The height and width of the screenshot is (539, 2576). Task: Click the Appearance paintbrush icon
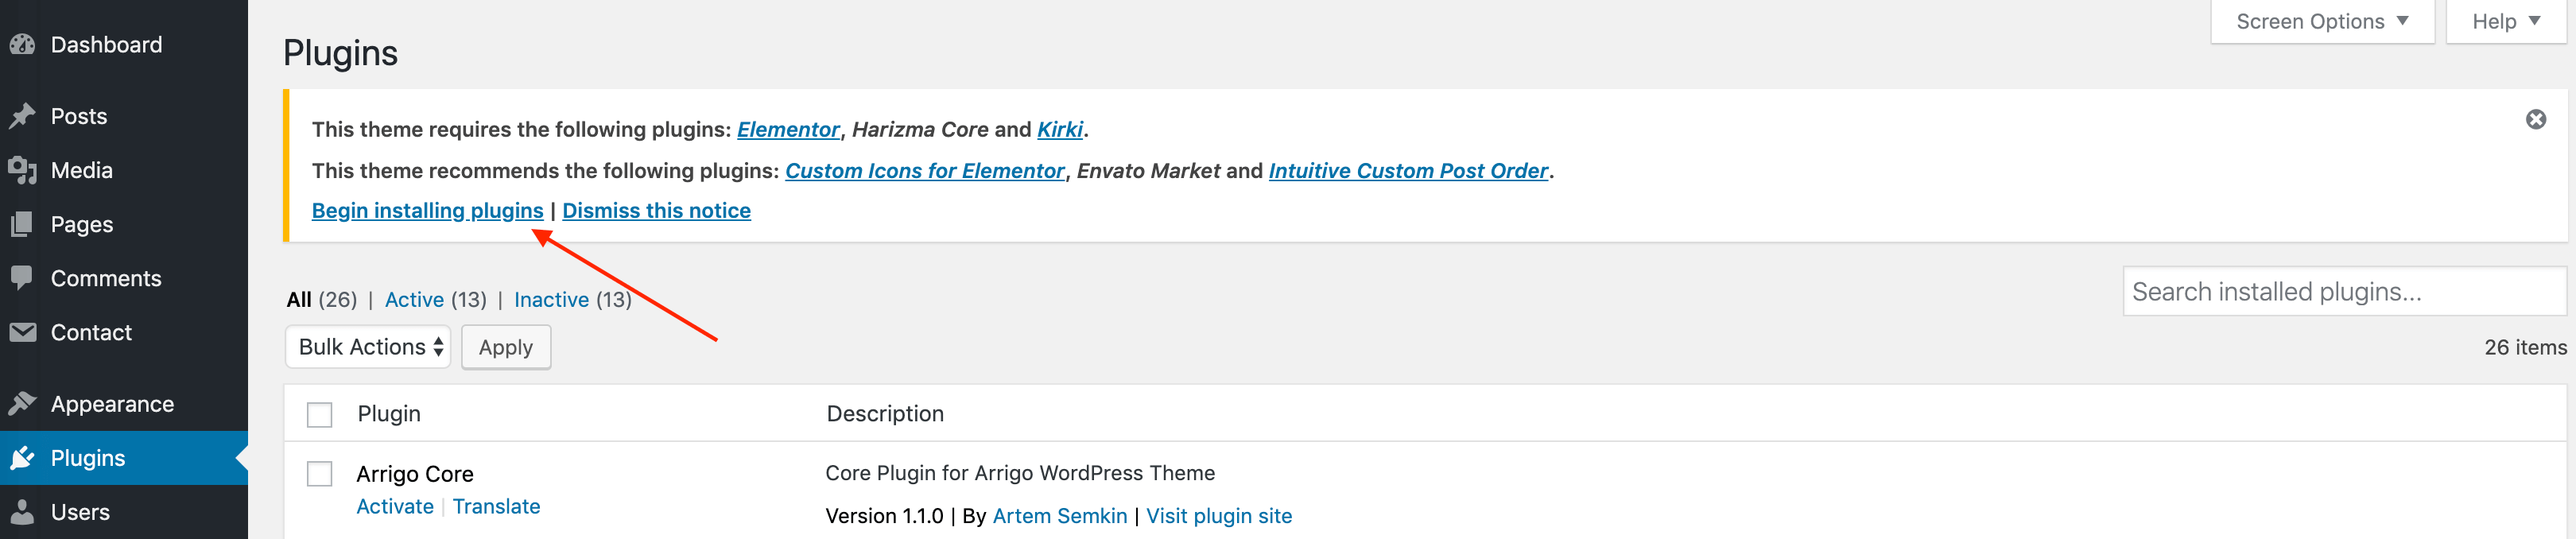click(x=22, y=404)
